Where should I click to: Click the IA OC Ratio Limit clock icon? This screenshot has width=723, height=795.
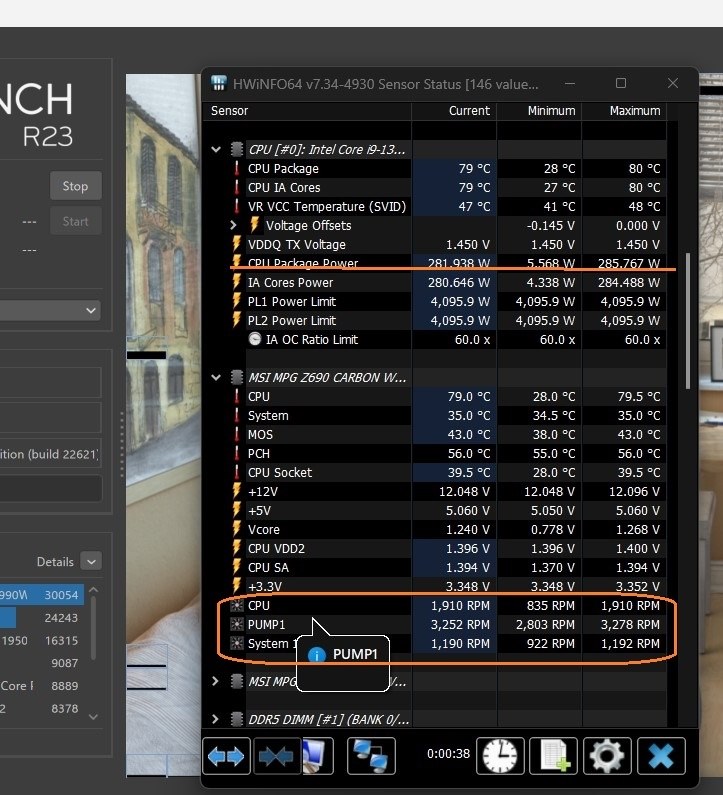(255, 339)
